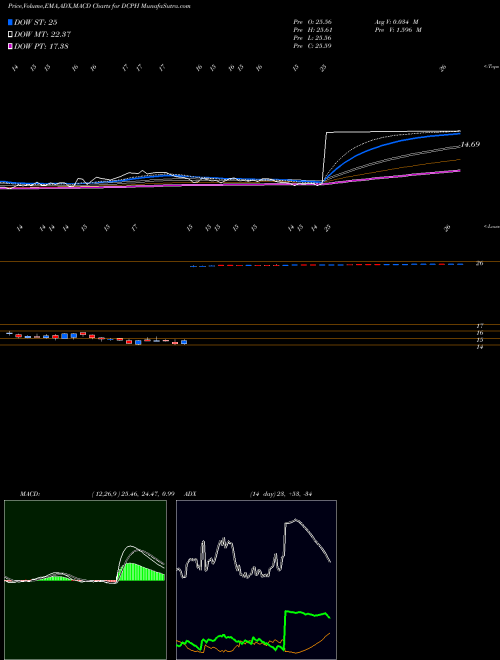Click the magenta DOW PT legend swatch

11,46
